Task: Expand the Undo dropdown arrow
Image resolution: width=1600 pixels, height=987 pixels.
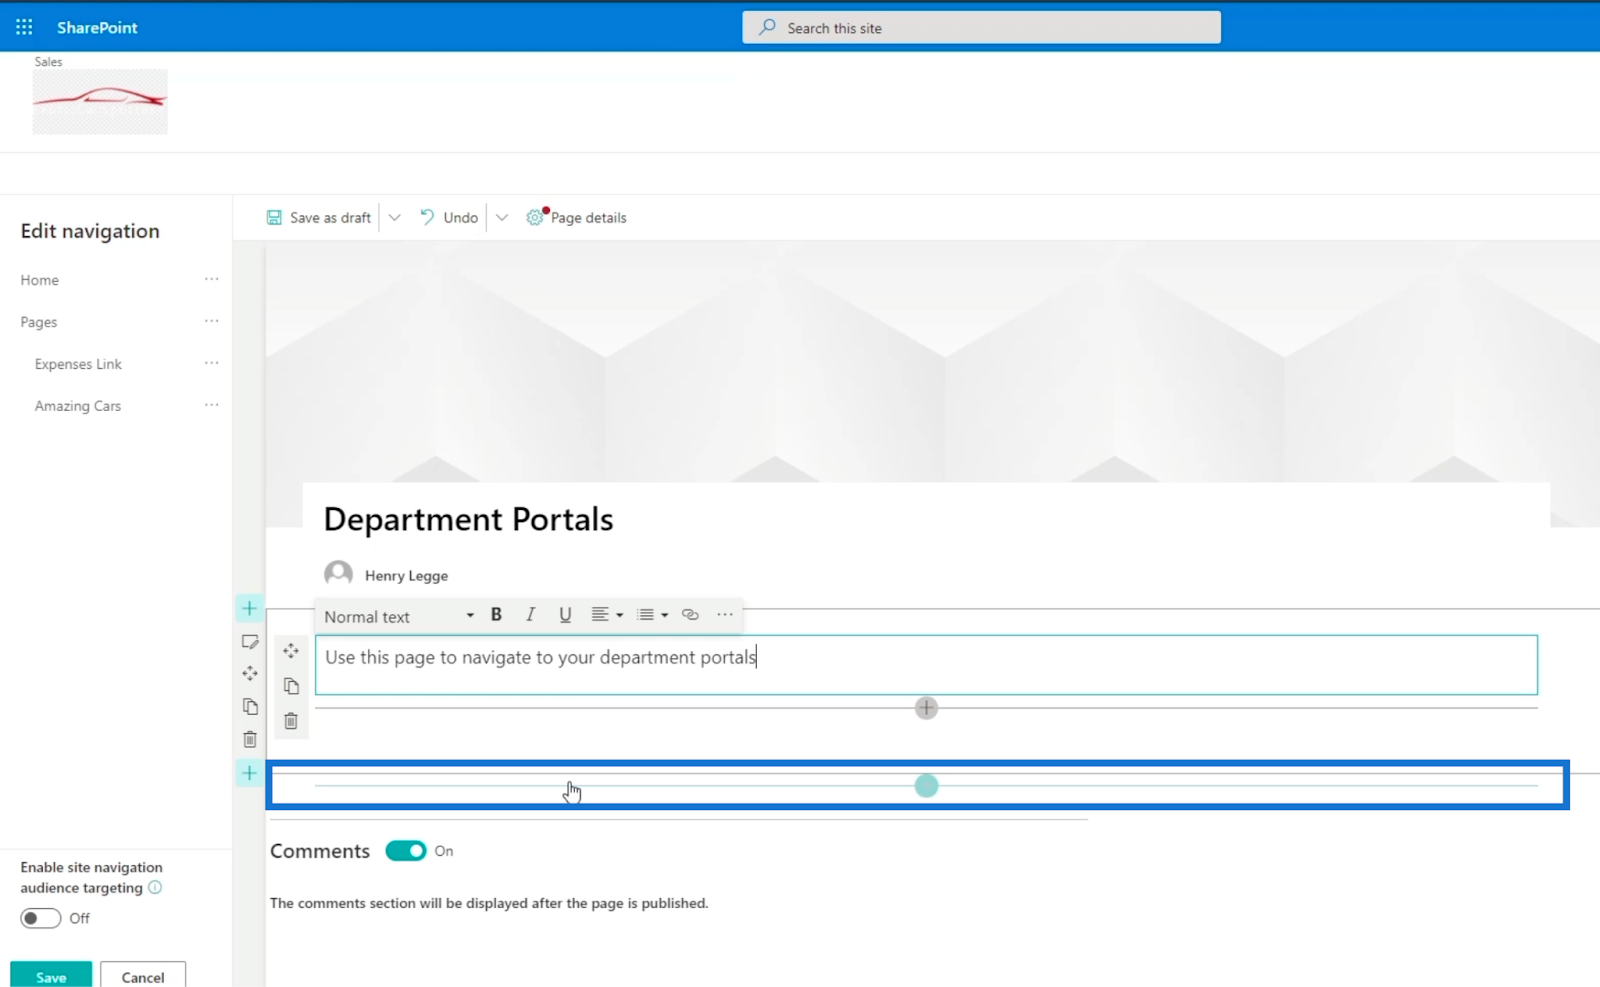Action: pos(502,217)
